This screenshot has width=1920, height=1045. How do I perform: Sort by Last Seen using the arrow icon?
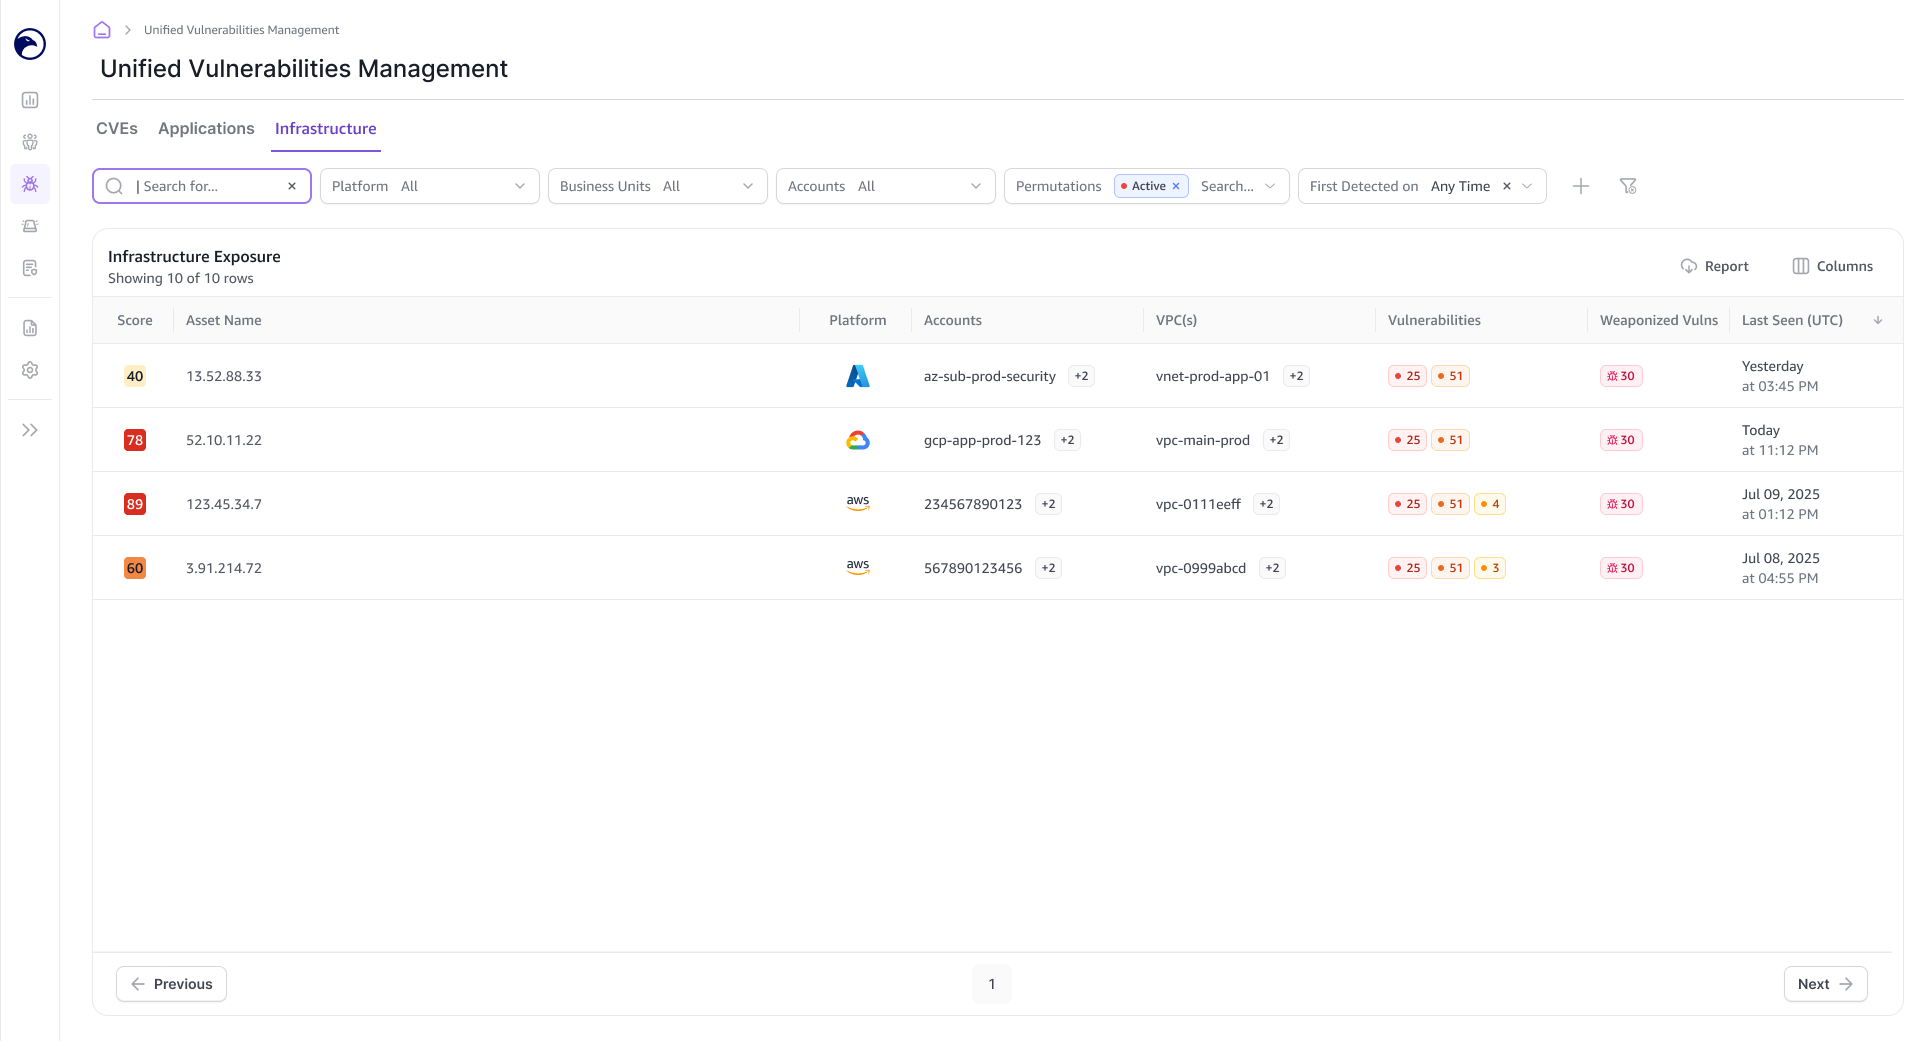1878,320
